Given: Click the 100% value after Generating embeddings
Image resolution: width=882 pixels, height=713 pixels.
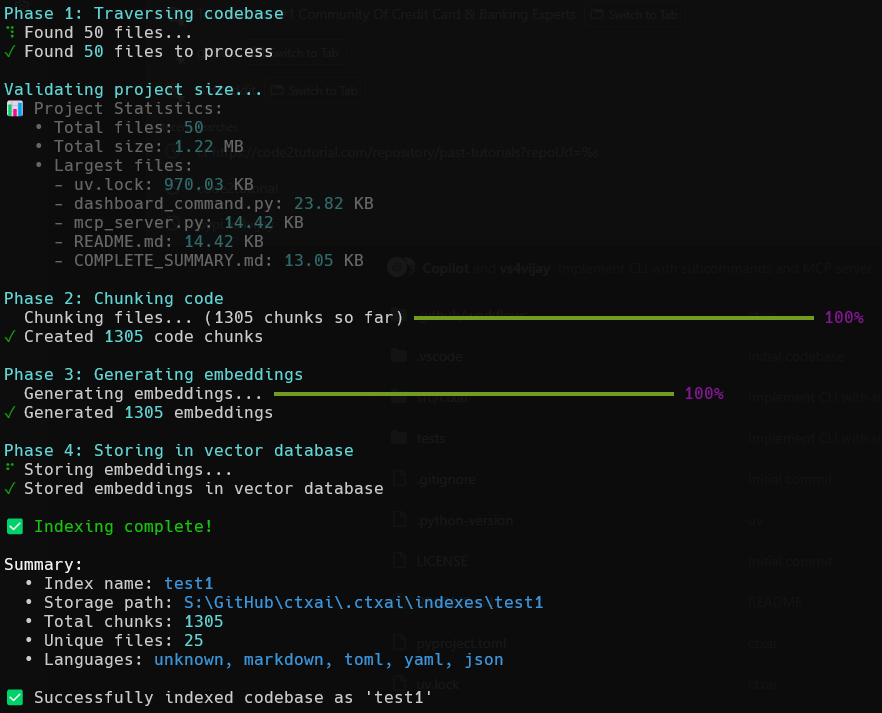Looking at the screenshot, I should click(704, 394).
